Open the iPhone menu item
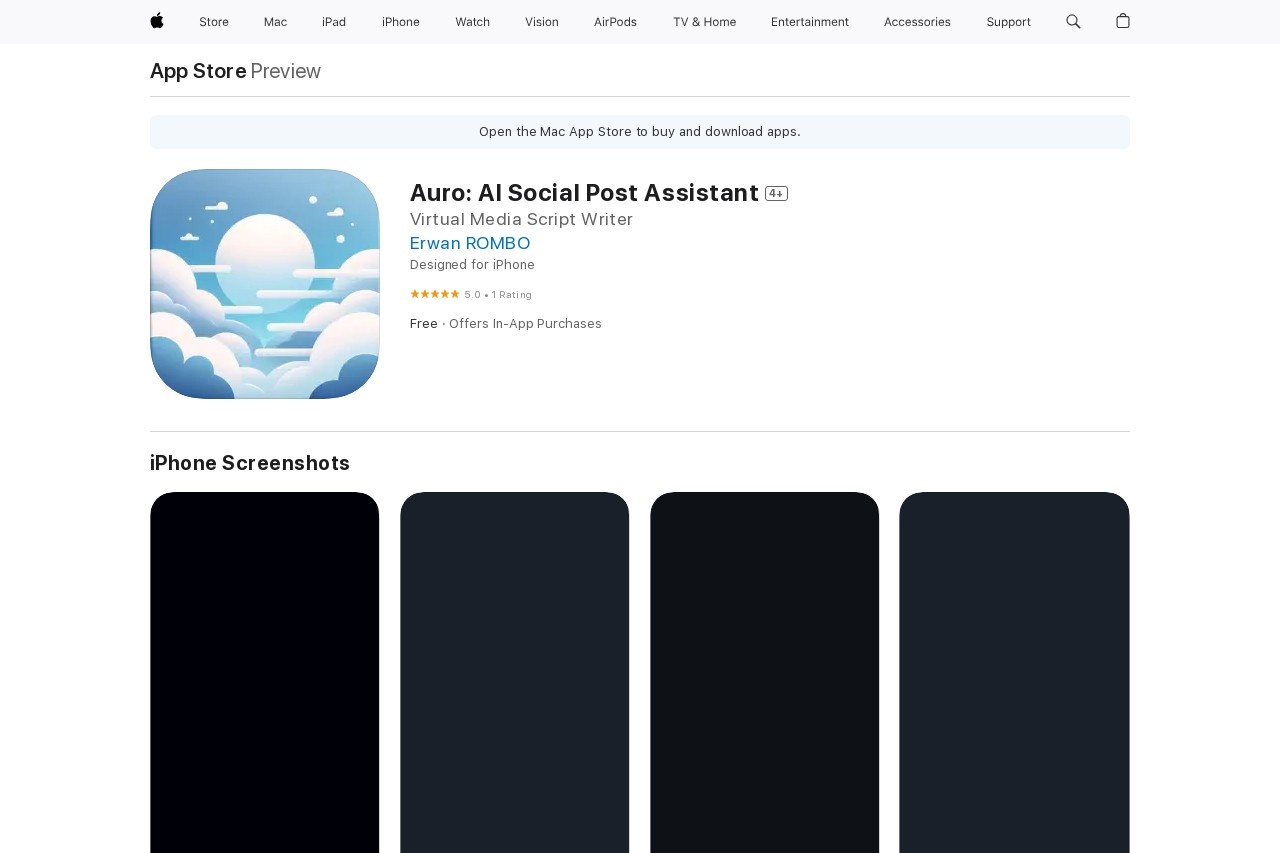 coord(401,22)
